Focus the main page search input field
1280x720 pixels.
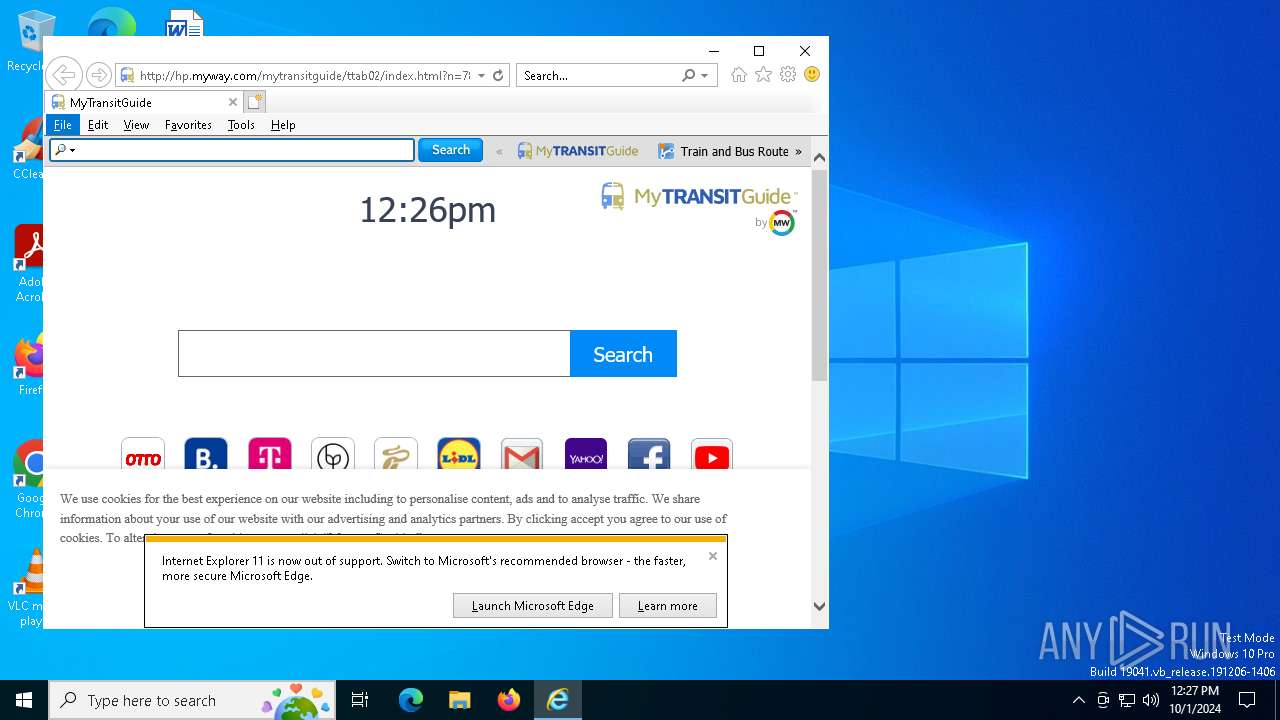coord(374,354)
